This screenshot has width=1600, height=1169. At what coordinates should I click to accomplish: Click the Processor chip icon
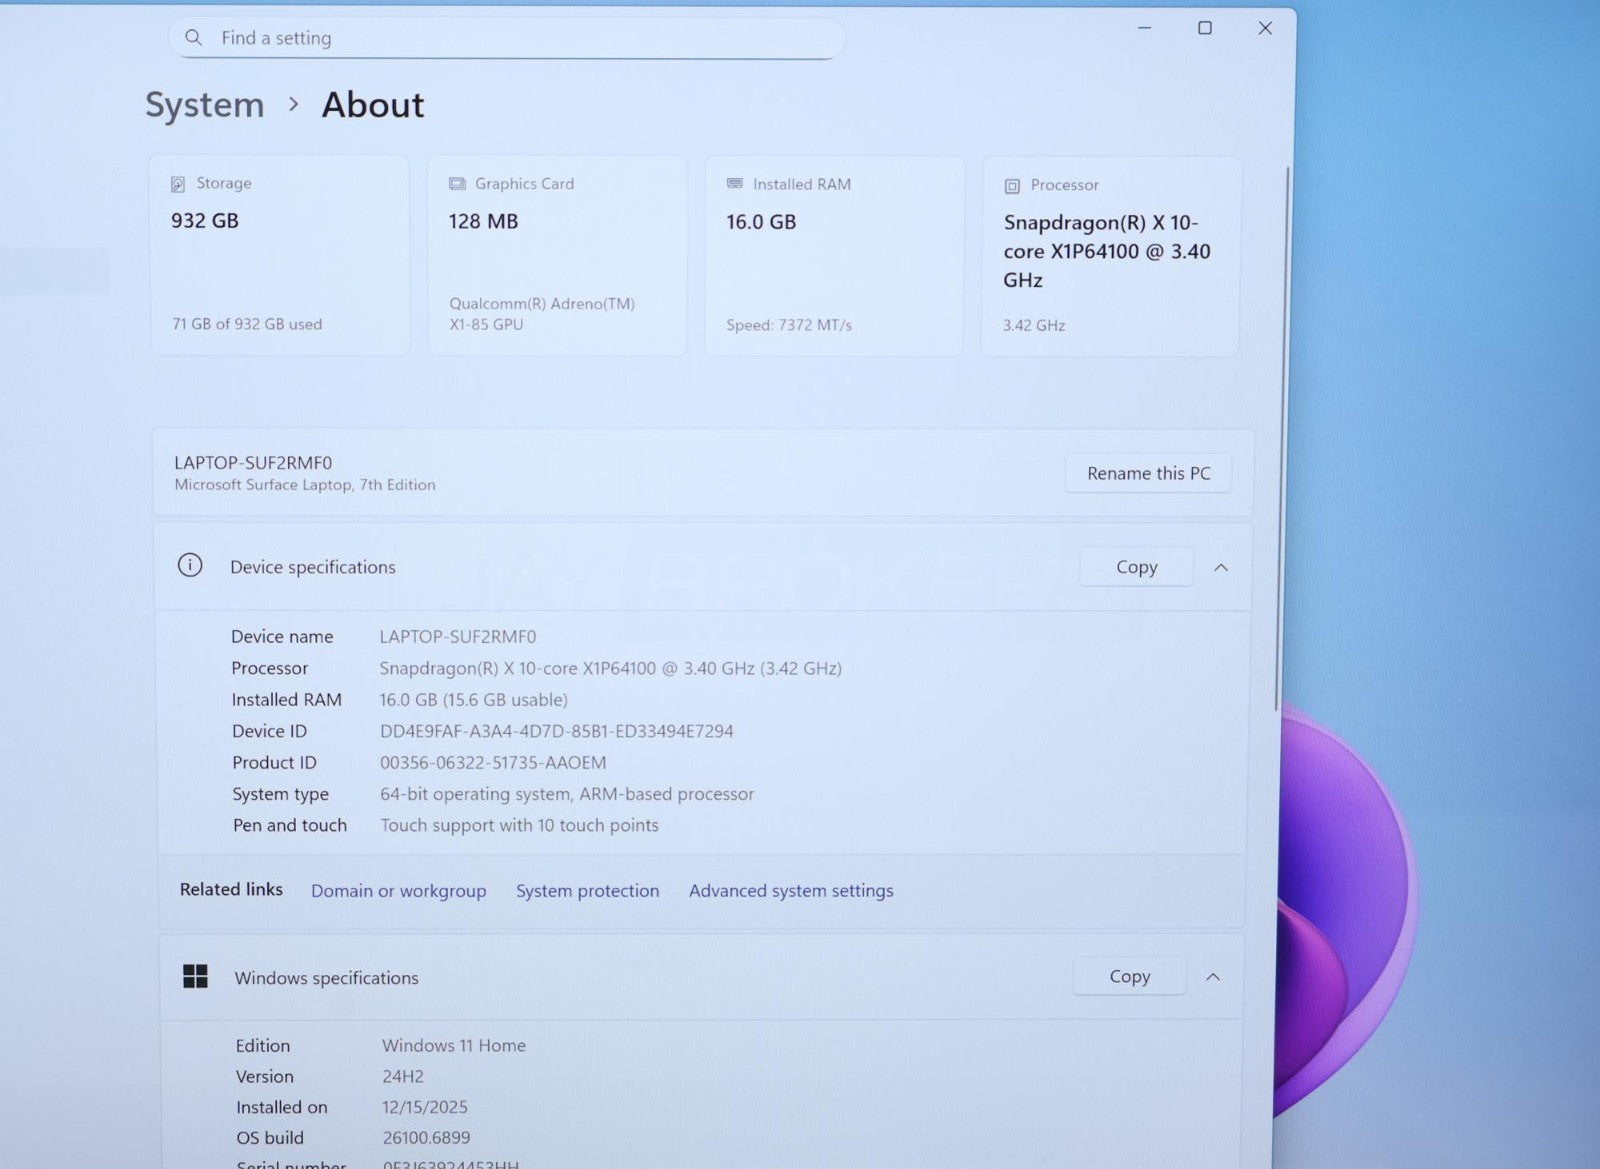(x=1012, y=186)
